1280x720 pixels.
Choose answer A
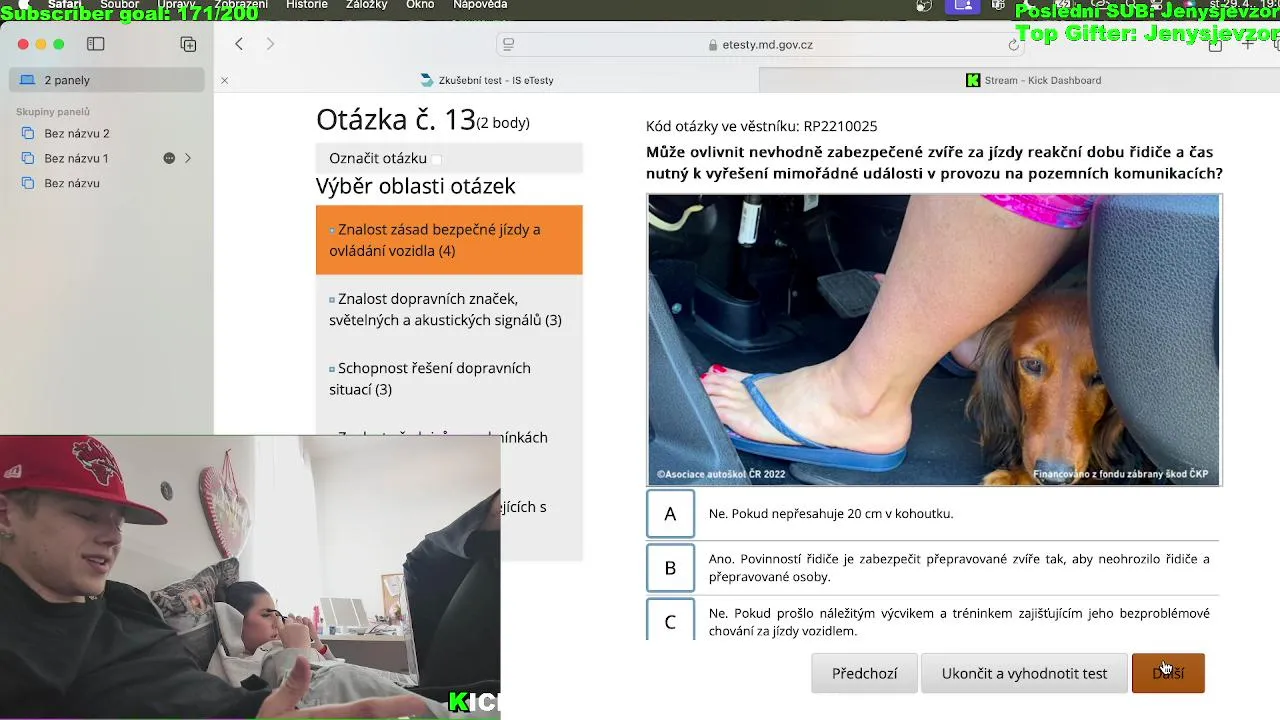pos(670,514)
